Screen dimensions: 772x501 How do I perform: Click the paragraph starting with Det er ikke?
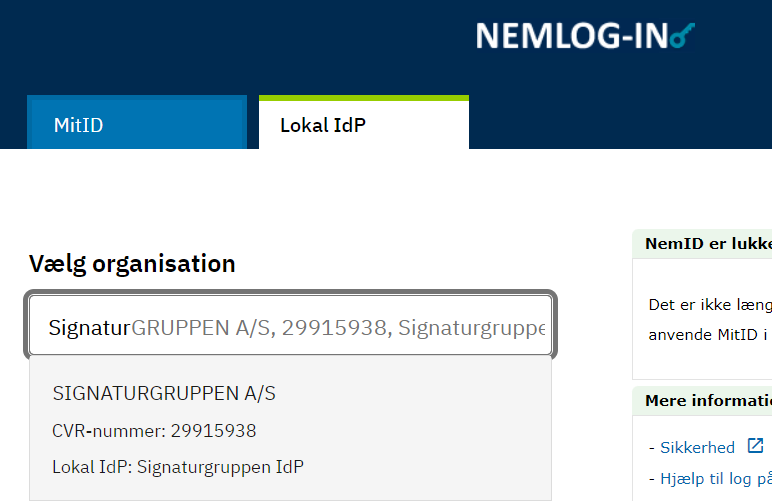pos(710,304)
